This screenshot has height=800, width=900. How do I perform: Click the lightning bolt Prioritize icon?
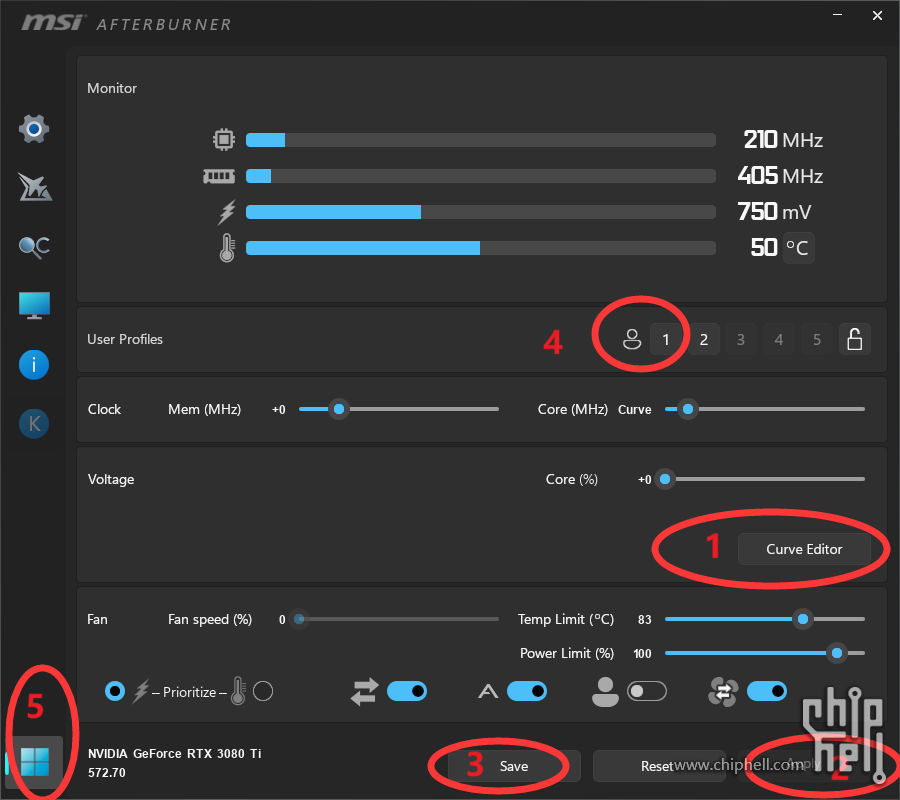141,692
